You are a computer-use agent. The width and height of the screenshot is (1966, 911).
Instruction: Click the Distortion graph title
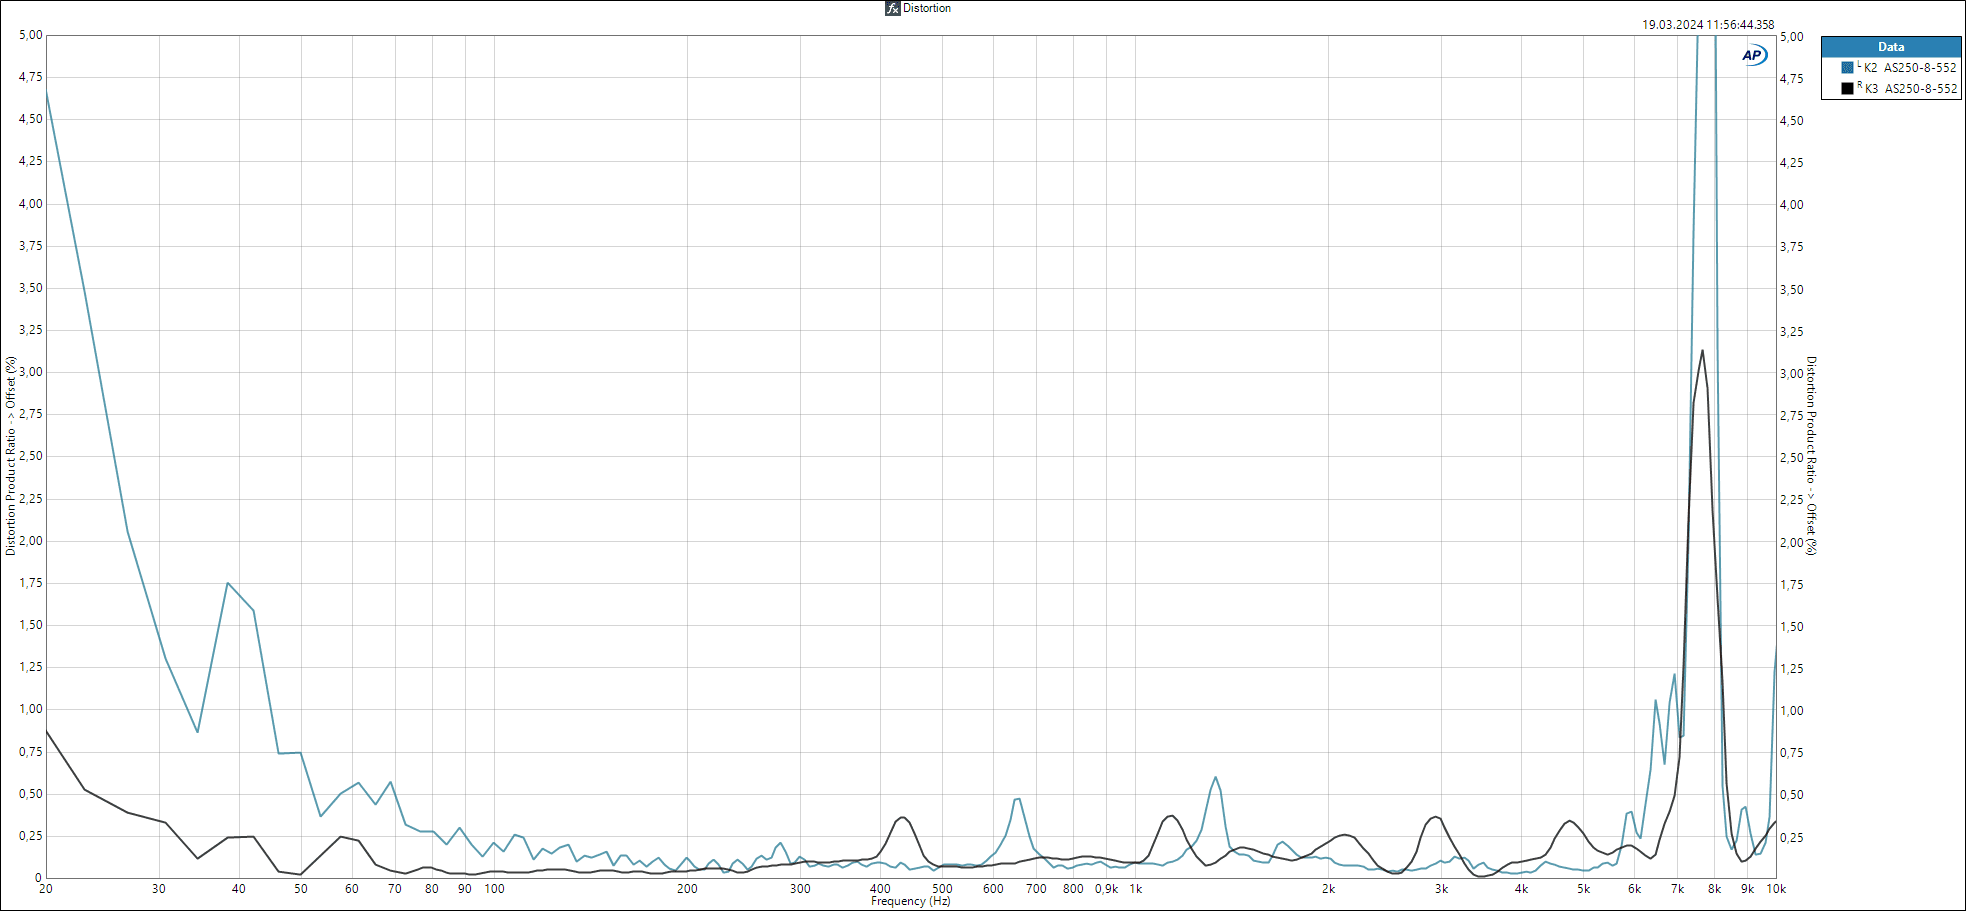tap(927, 8)
